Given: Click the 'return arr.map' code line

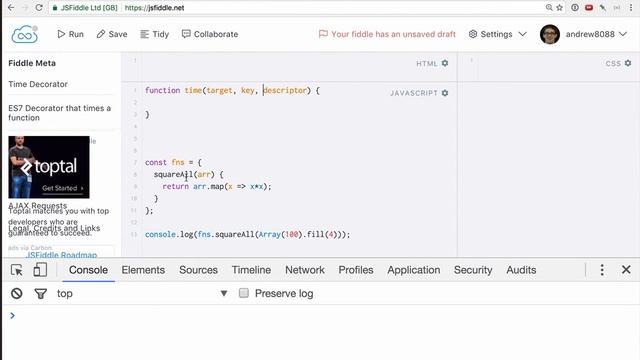Looking at the screenshot, I should (x=217, y=187).
